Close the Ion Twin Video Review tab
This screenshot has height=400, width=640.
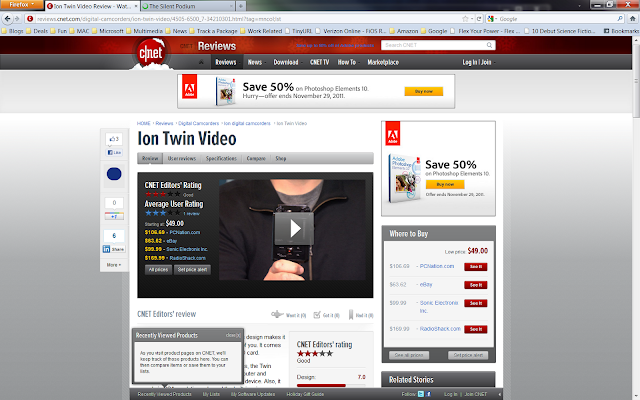point(136,6)
